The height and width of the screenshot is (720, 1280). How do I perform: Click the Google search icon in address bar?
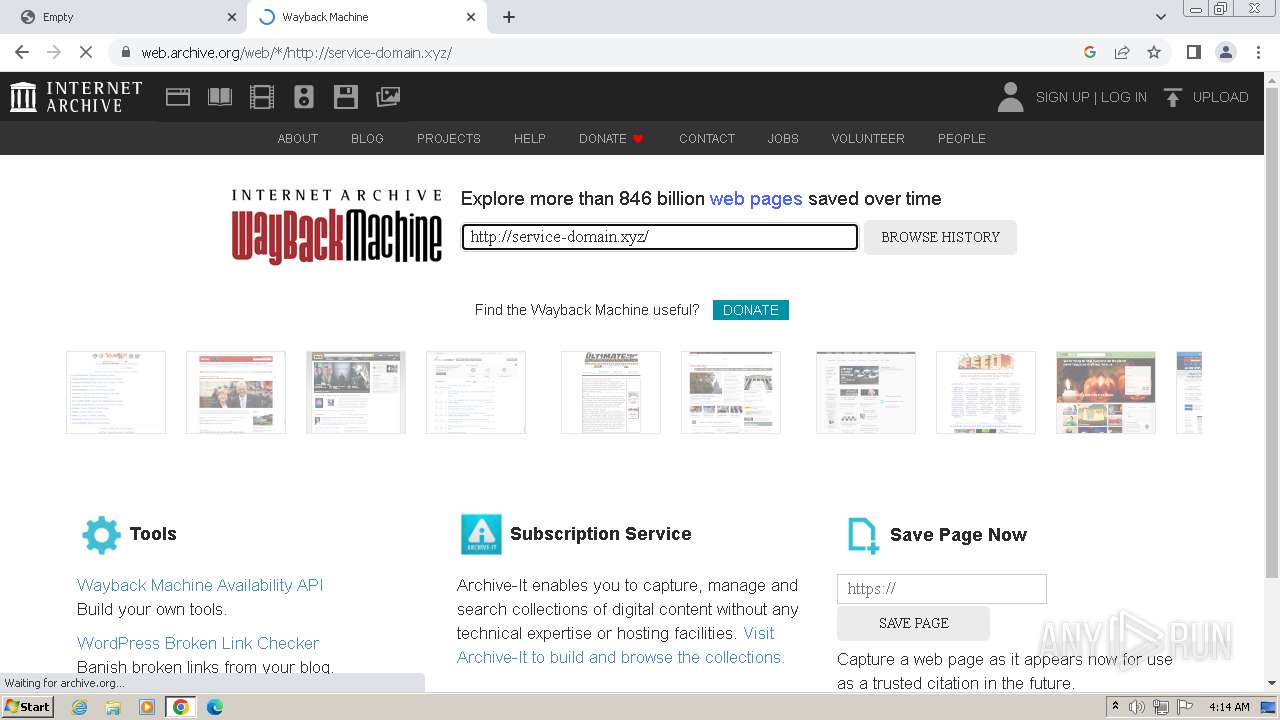coord(1090,52)
